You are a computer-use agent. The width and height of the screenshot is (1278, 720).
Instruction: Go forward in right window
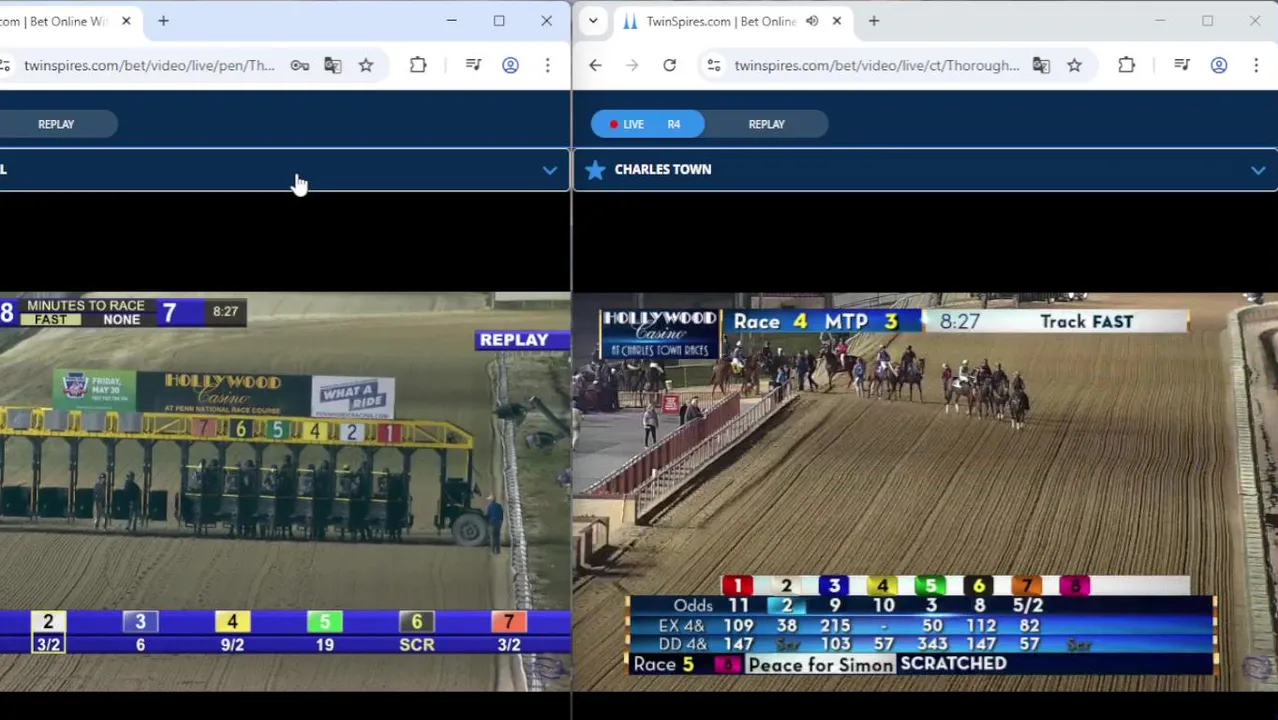[632, 65]
